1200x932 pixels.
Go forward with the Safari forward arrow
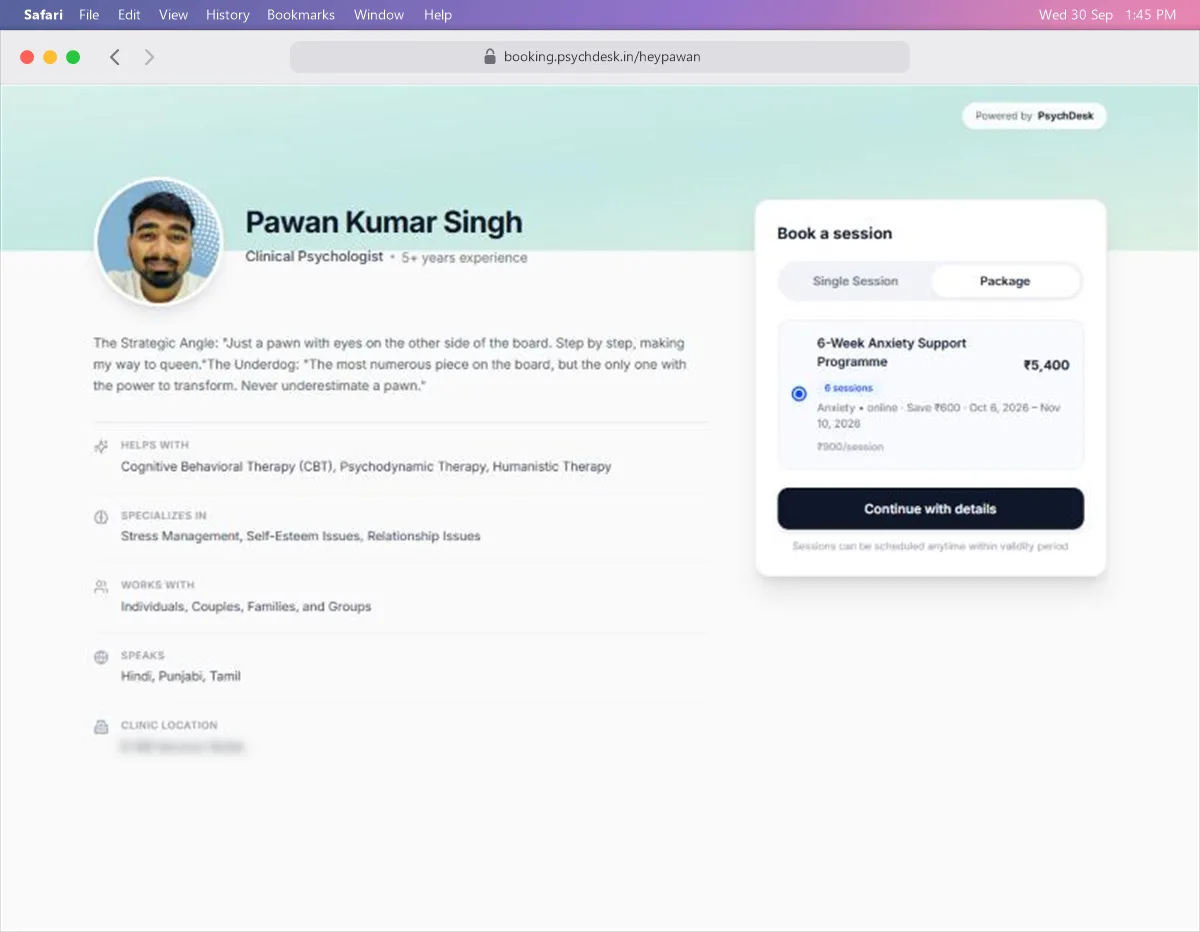(x=149, y=57)
